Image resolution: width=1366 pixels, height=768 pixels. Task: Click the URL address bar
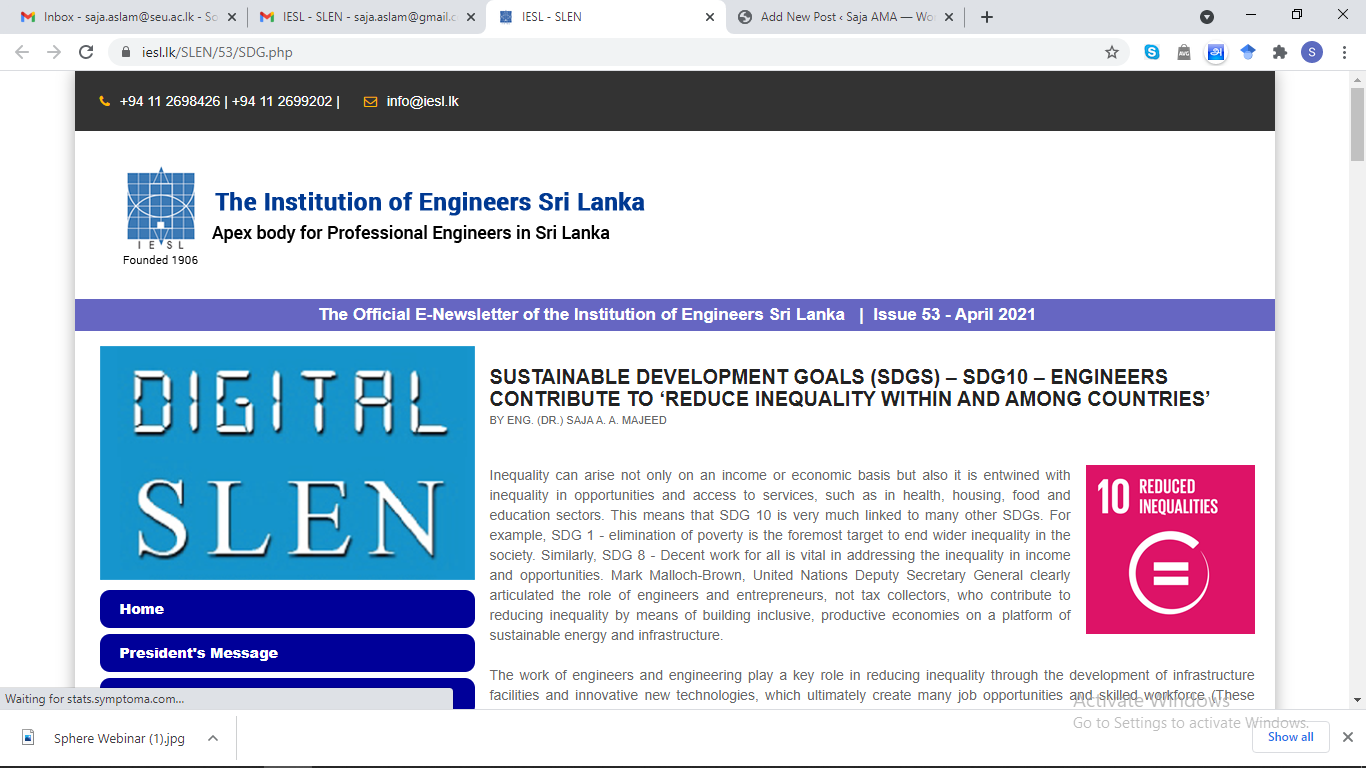tap(610, 52)
